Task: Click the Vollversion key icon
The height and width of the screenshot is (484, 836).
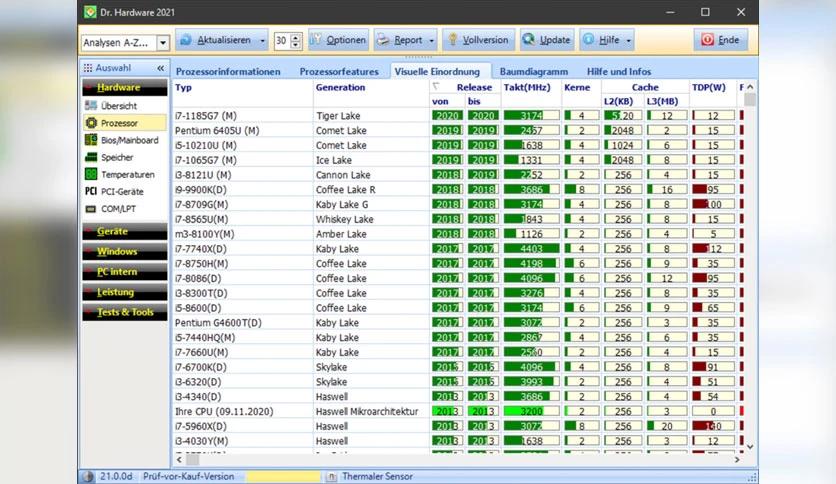Action: click(453, 40)
